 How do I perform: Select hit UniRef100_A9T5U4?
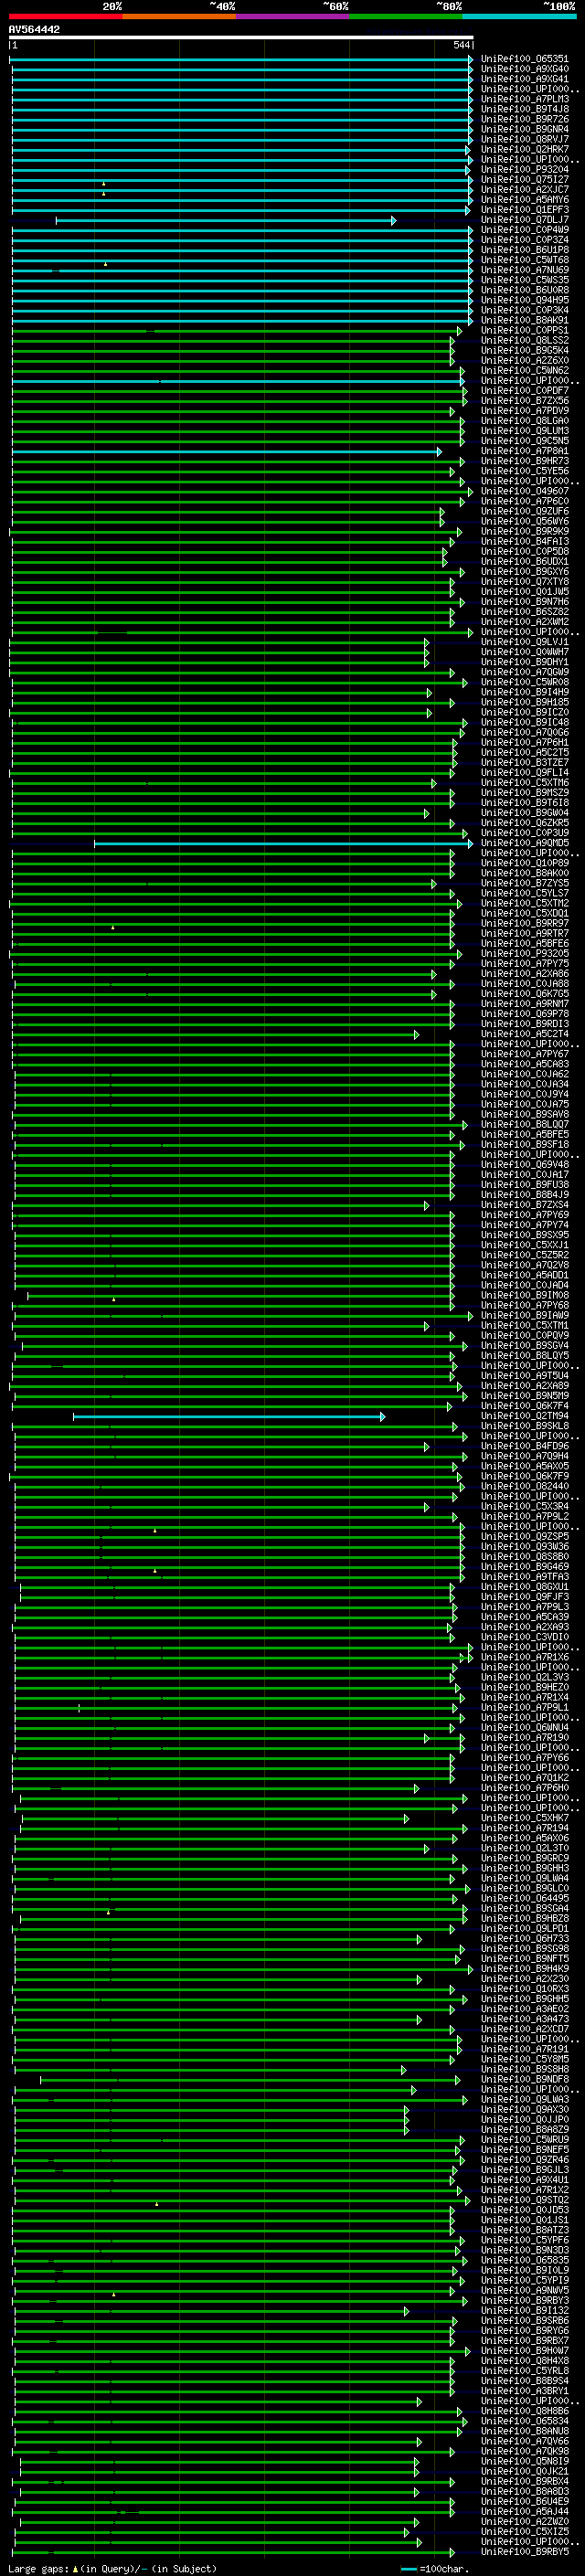(x=524, y=1376)
